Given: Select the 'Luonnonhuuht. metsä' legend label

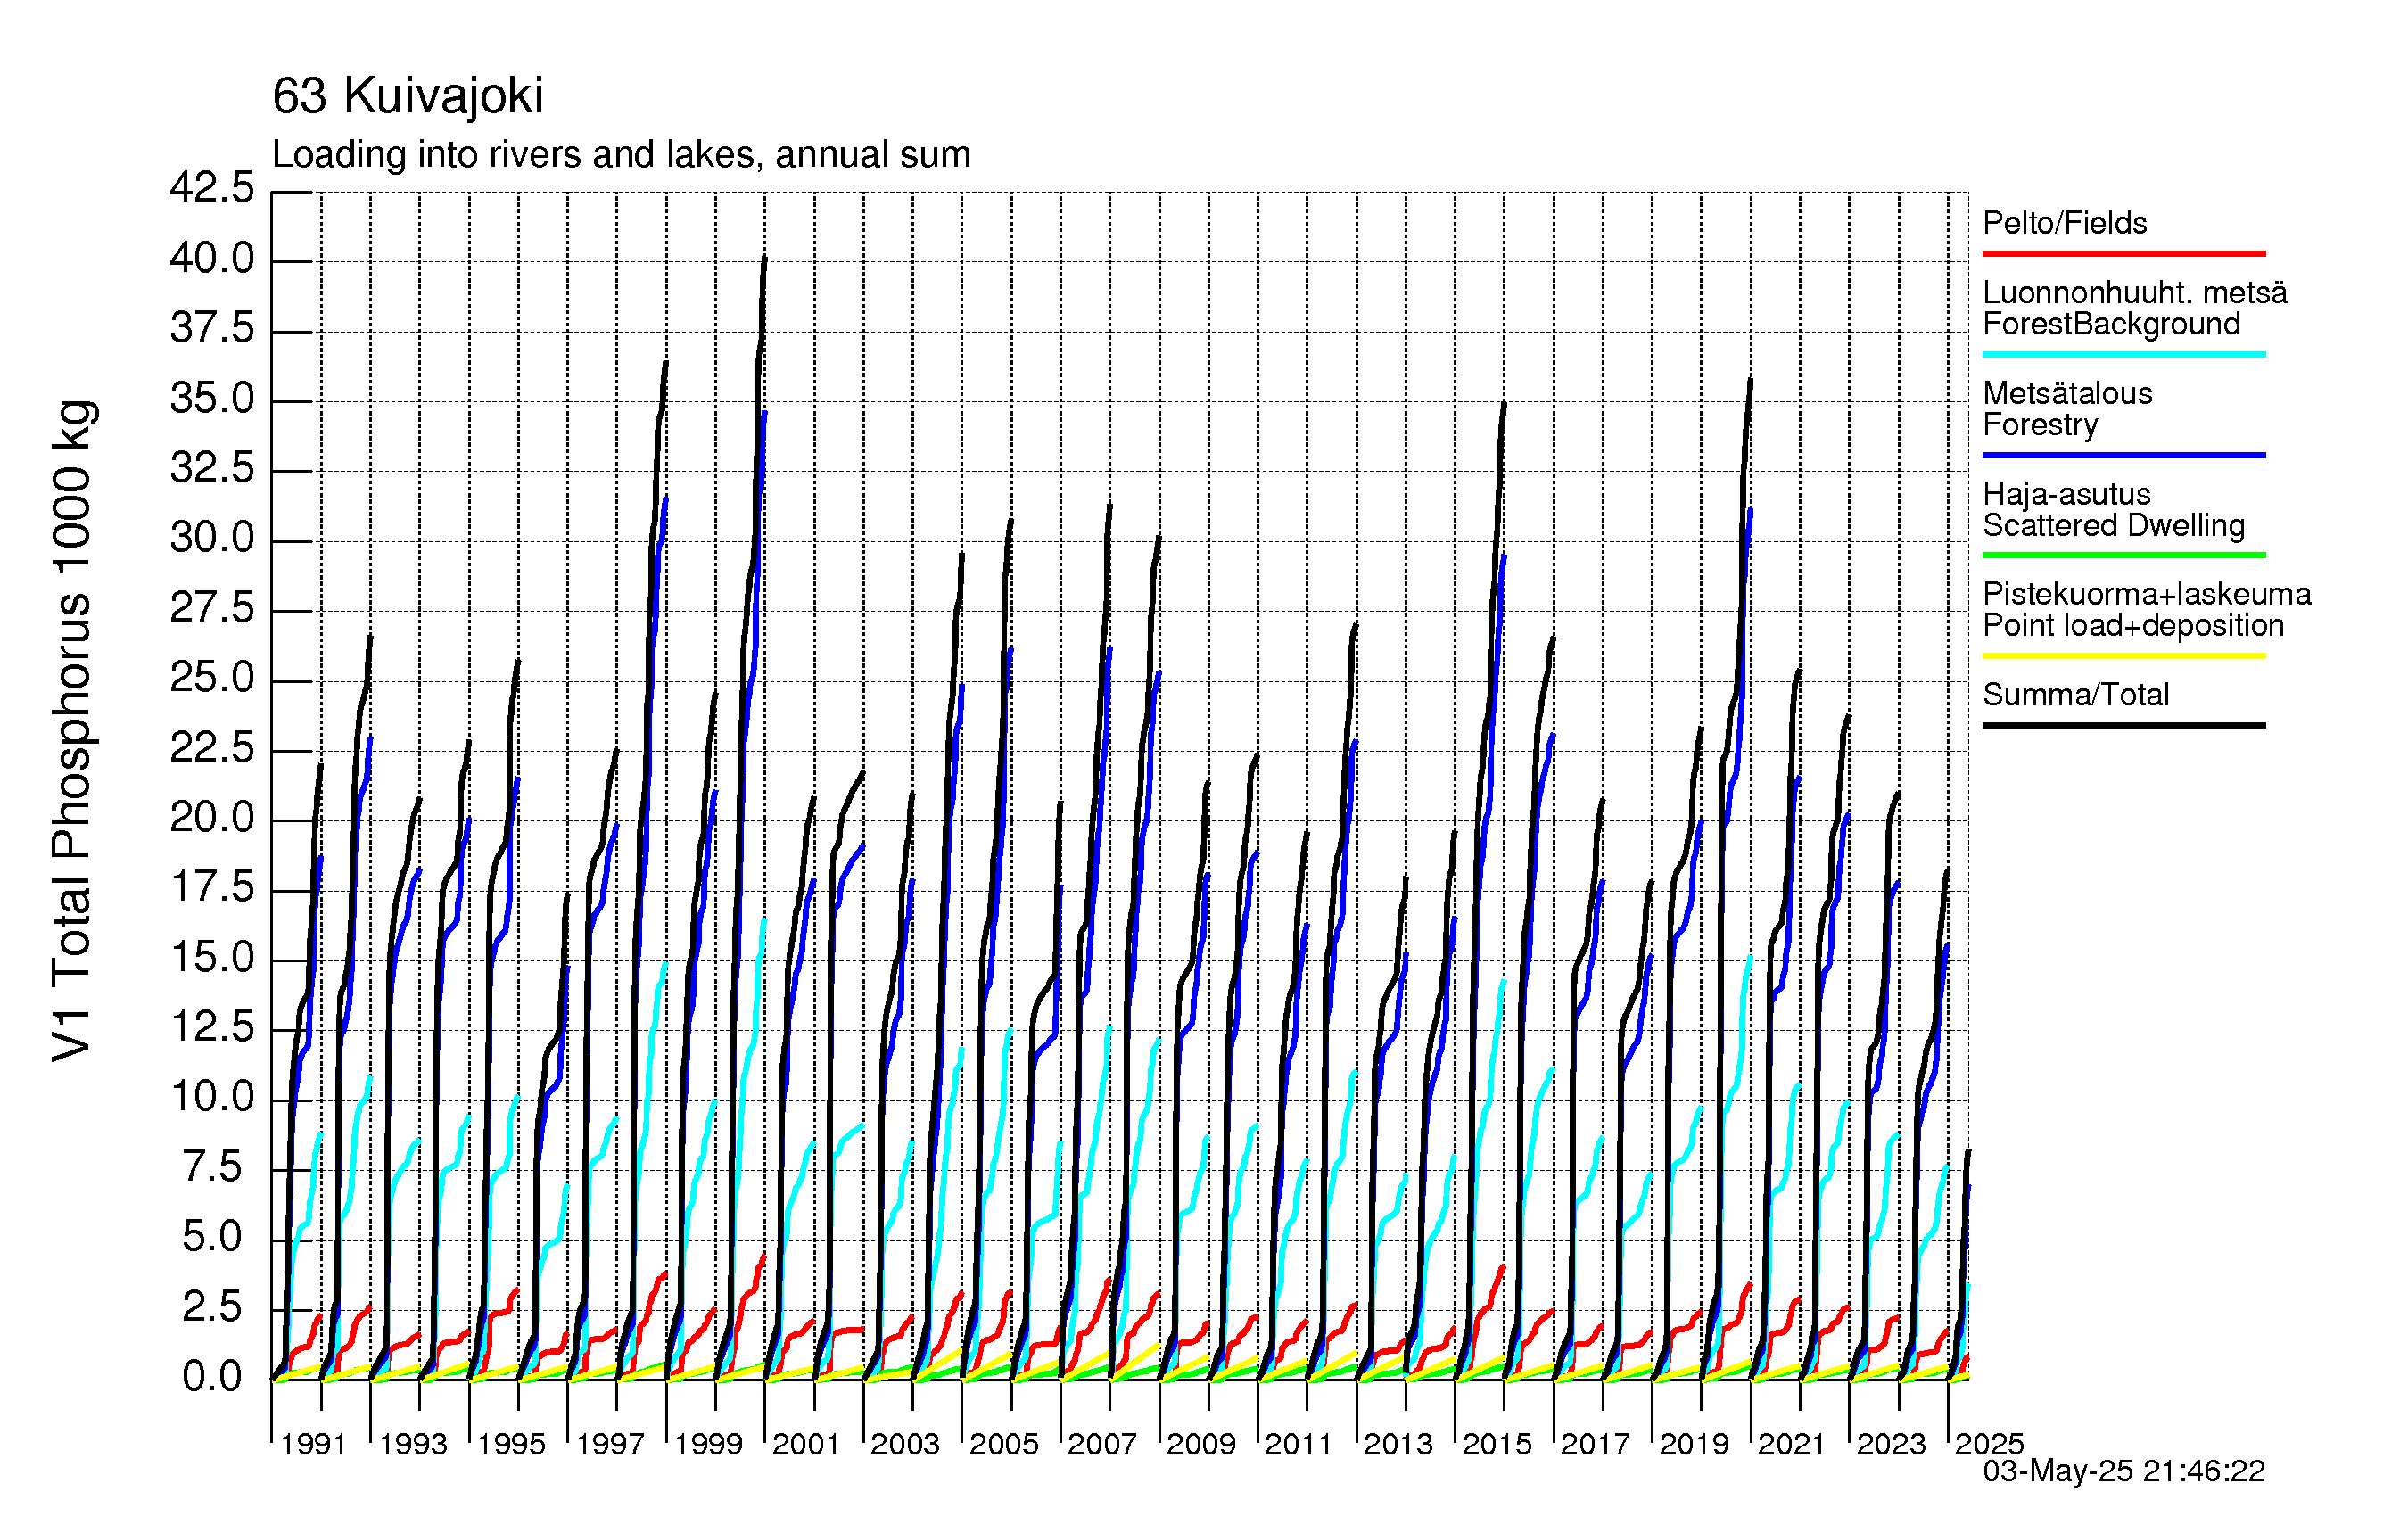Looking at the screenshot, I should pos(2135,292).
